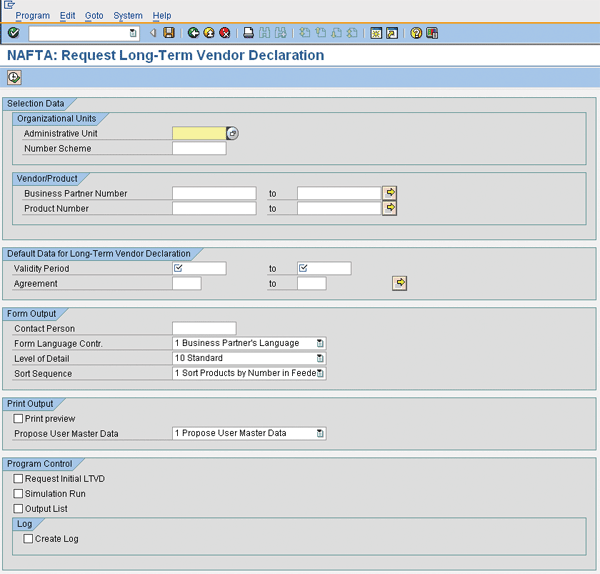The width and height of the screenshot is (600, 574).
Task: Open the Program menu
Action: [x=33, y=16]
